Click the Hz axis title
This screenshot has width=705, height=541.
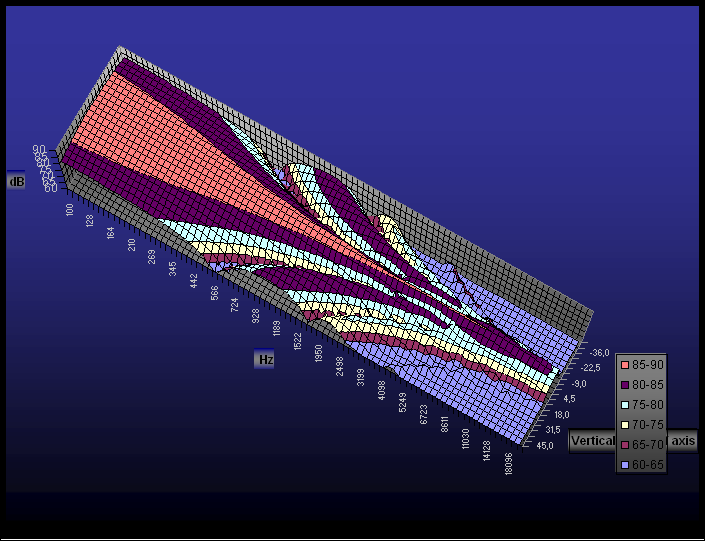265,359
